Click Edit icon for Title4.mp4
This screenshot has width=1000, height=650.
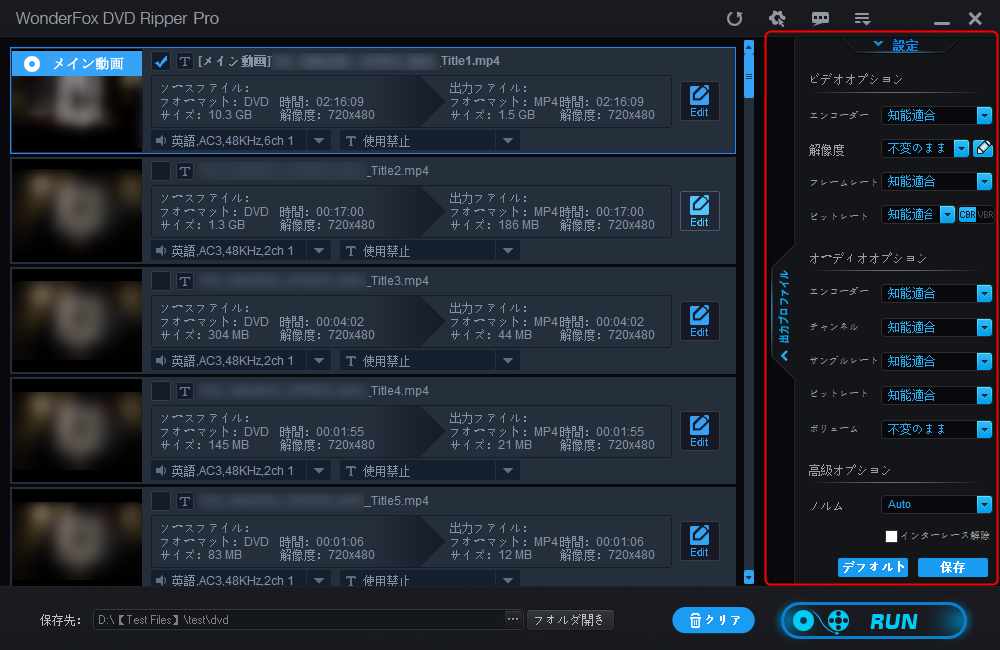699,431
